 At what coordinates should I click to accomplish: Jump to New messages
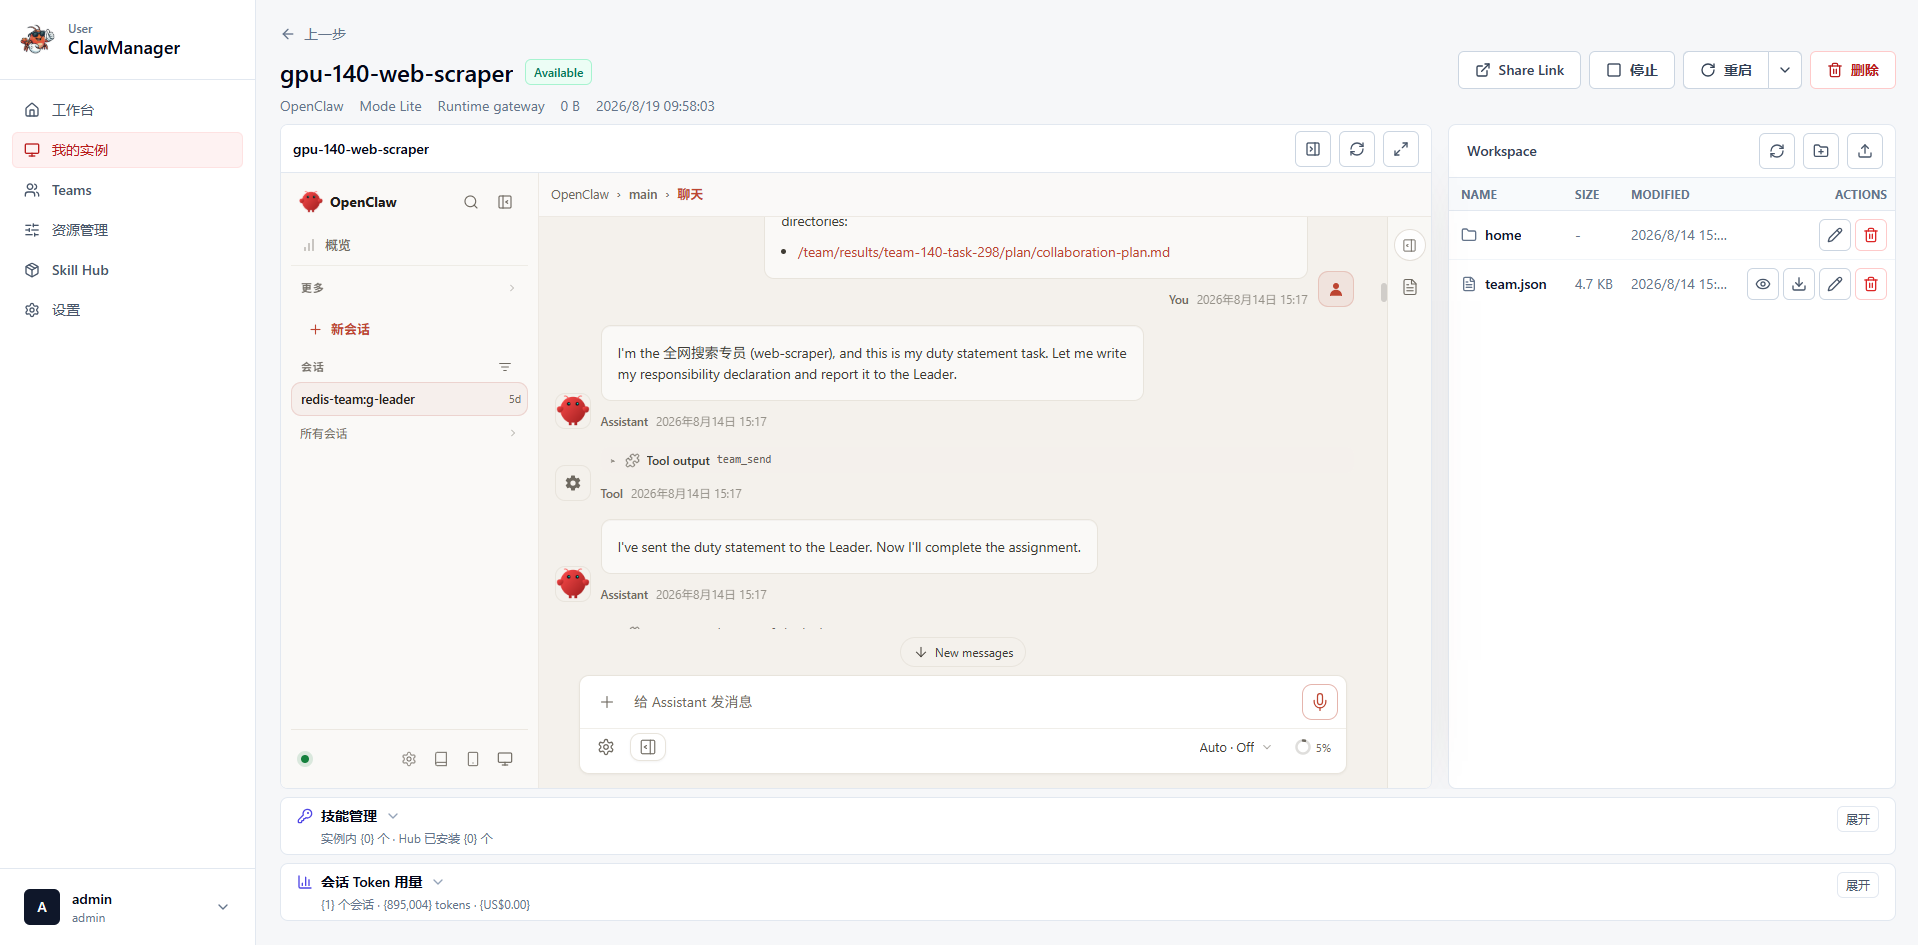tap(963, 653)
